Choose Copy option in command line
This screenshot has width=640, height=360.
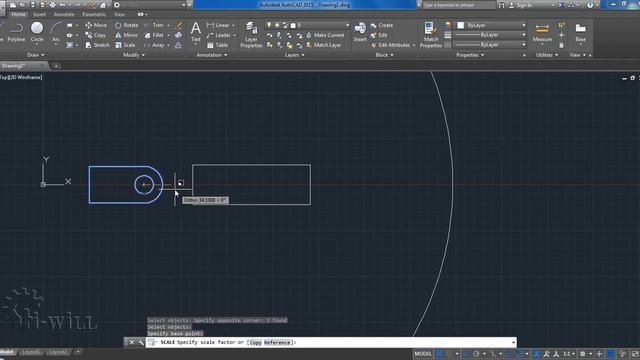(x=256, y=342)
